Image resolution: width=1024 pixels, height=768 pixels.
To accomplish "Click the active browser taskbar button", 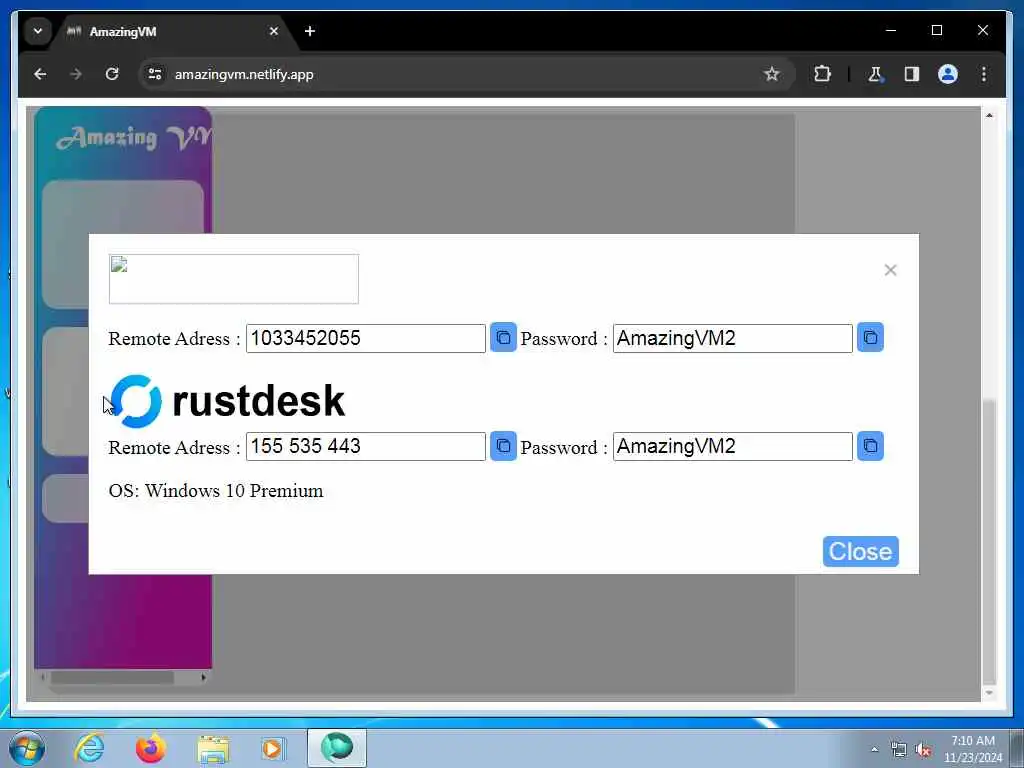I will tap(337, 748).
